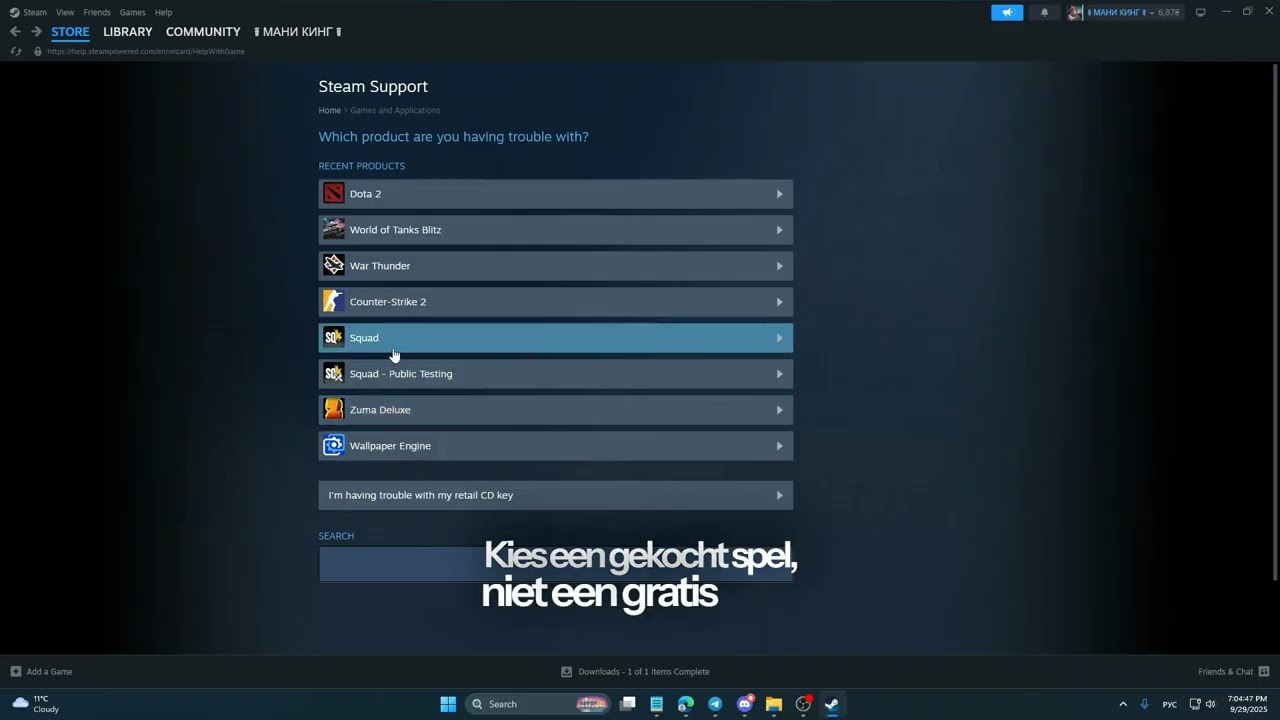Click the World of Tanks Blitz icon
This screenshot has height=720, width=1280.
coord(333,230)
